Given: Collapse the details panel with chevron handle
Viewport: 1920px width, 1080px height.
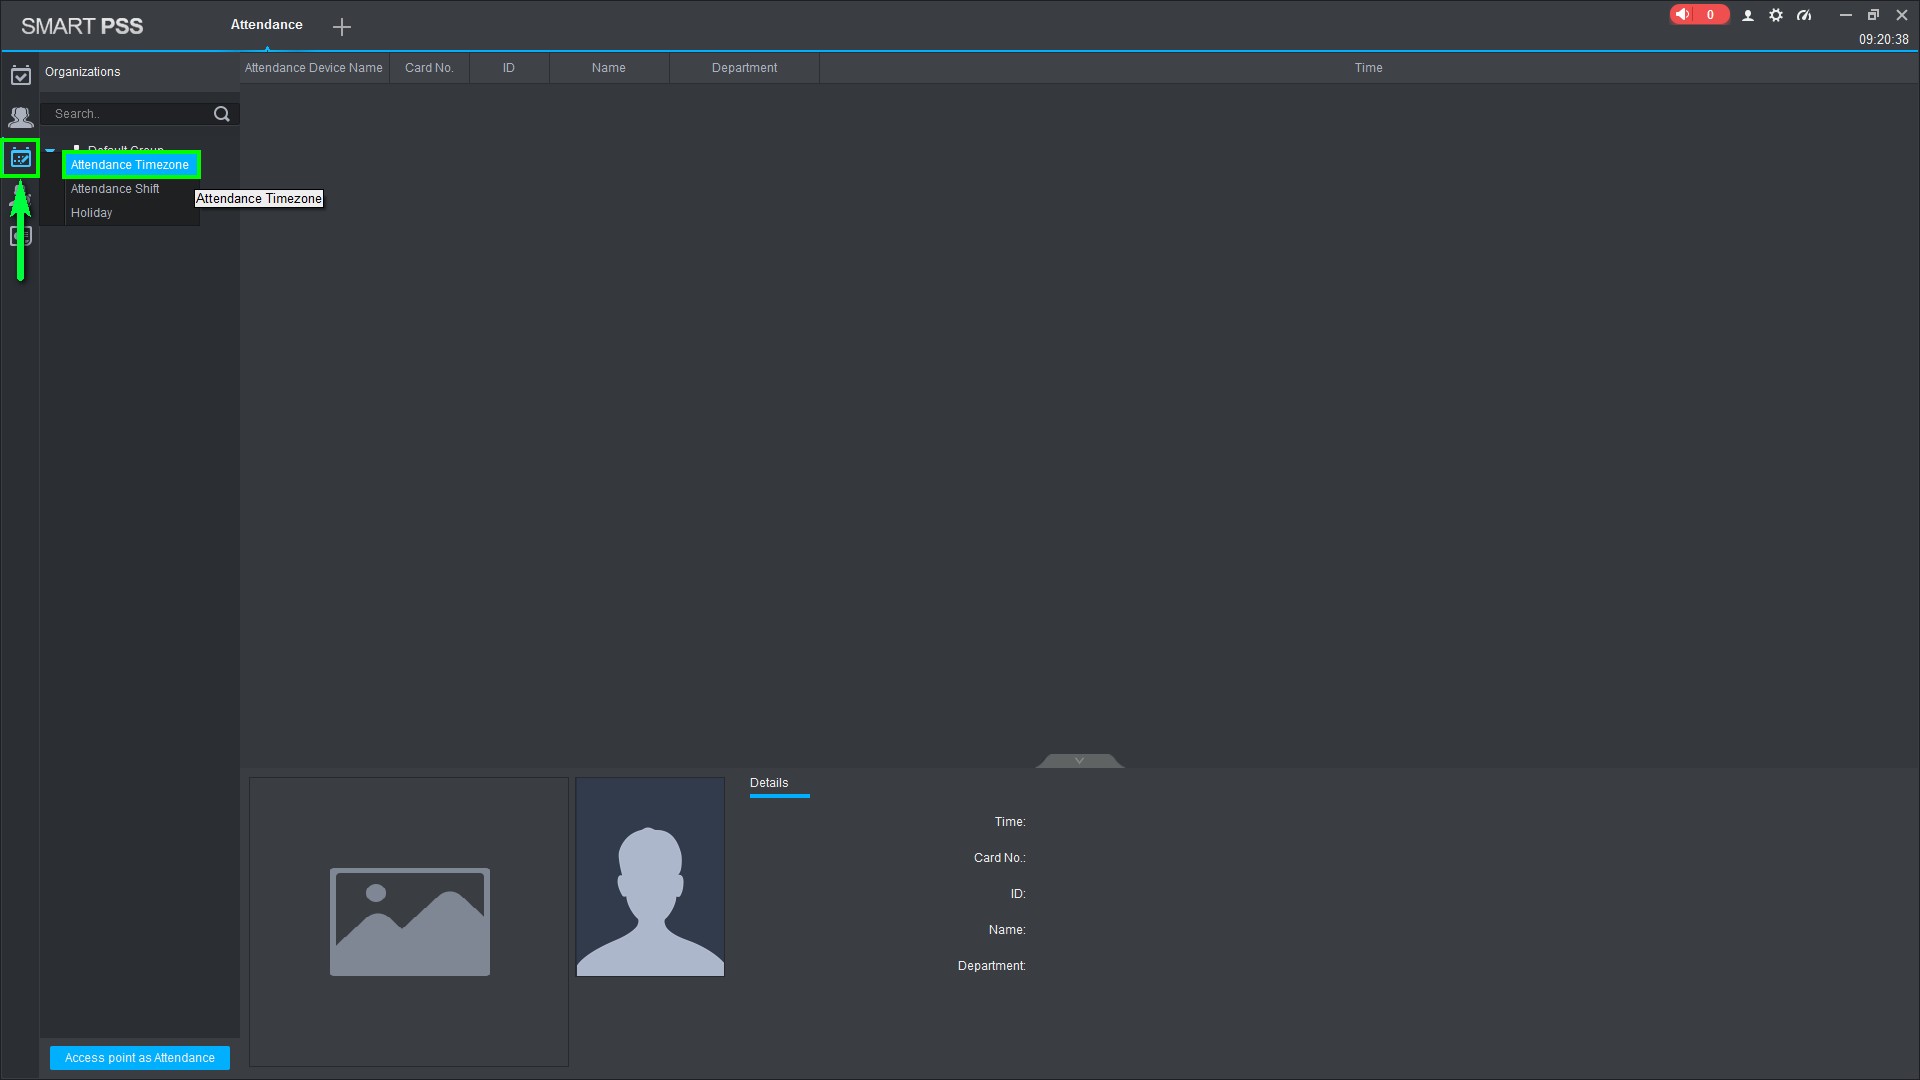Looking at the screenshot, I should pos(1079,761).
